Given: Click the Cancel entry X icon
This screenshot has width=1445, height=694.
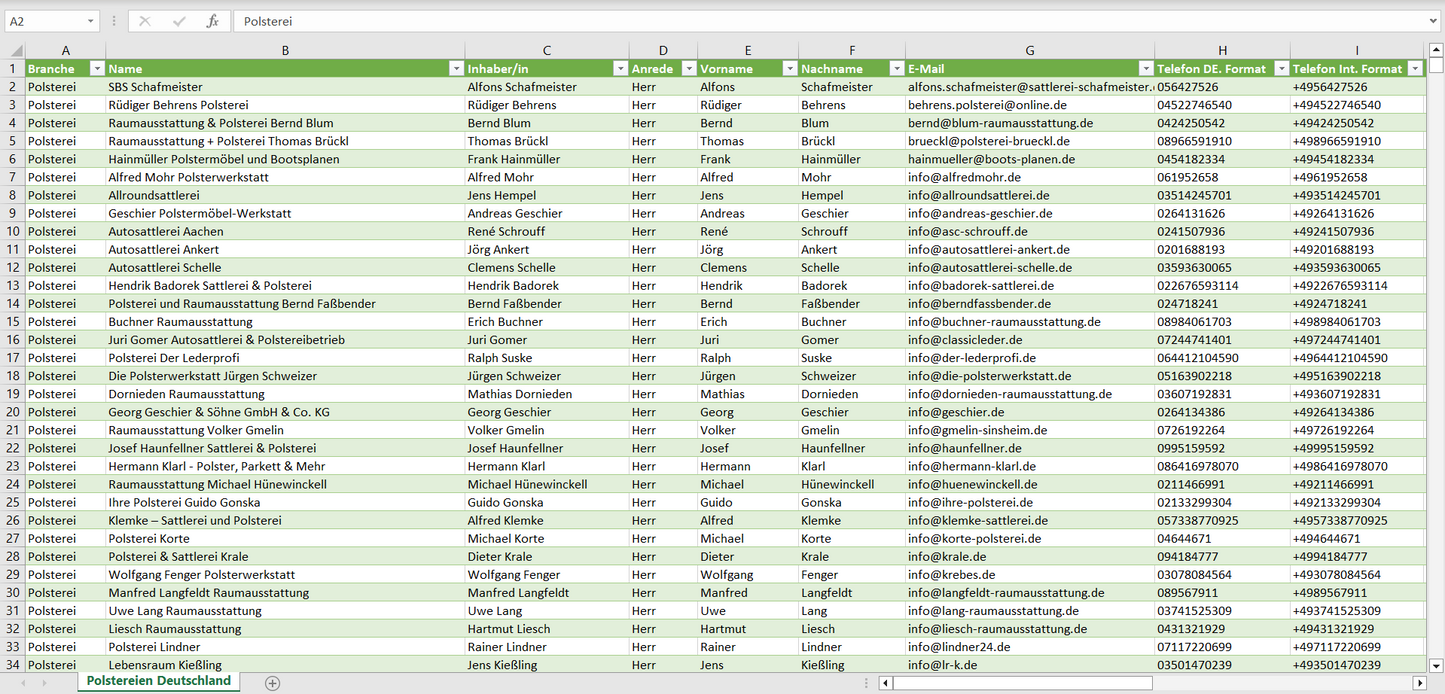Looking at the screenshot, I should click(145, 21).
